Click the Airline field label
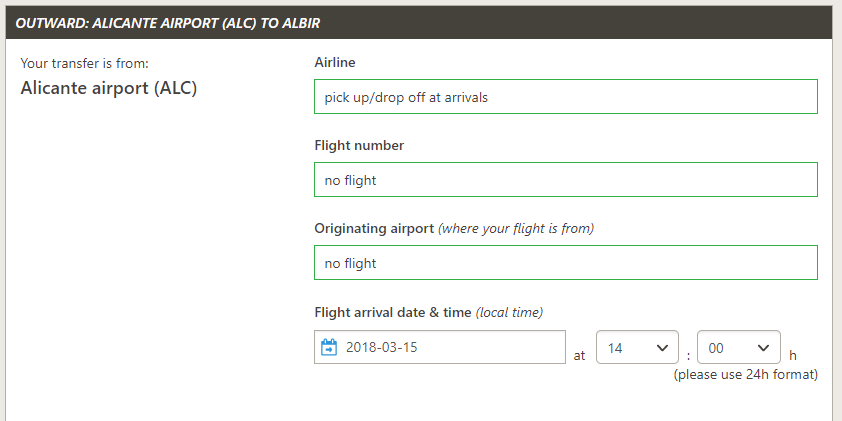This screenshot has height=421, width=842. [335, 62]
